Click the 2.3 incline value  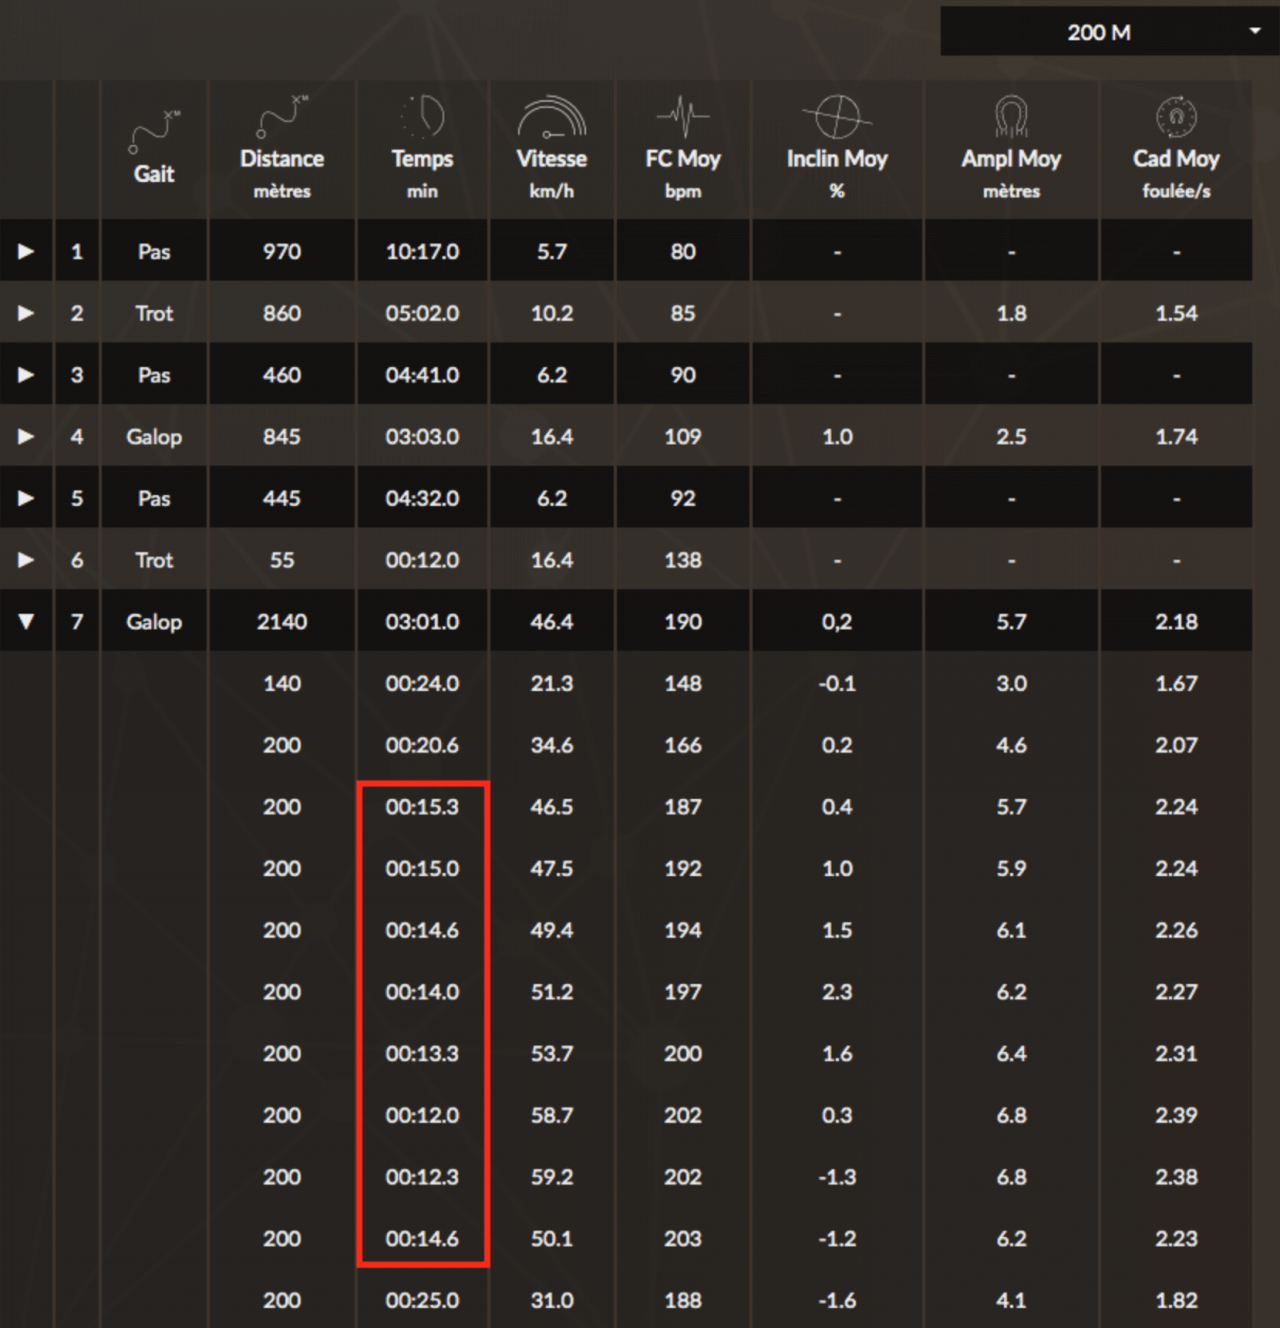837,992
